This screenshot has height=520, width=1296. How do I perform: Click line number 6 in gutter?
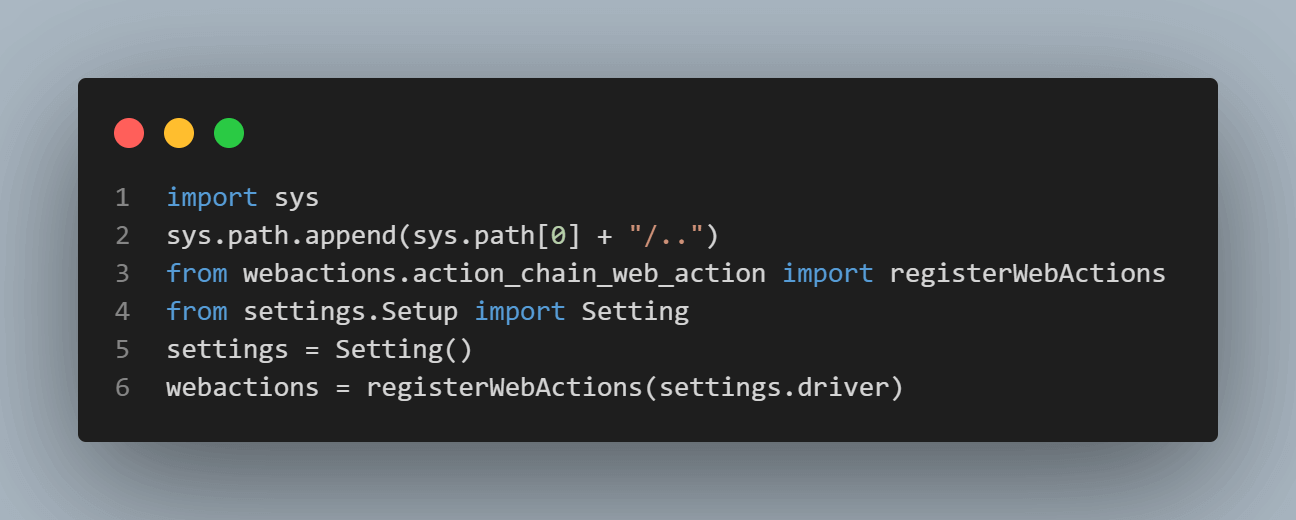(x=122, y=388)
